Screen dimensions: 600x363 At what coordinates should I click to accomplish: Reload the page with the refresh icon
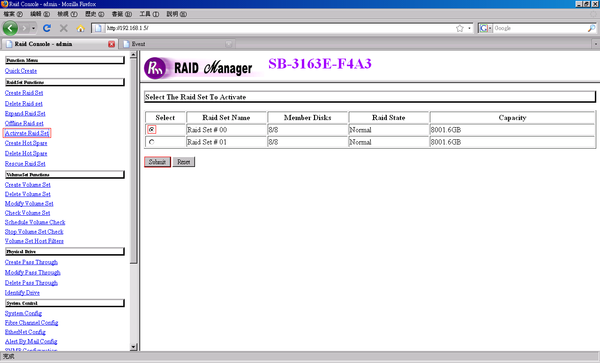coord(47,28)
